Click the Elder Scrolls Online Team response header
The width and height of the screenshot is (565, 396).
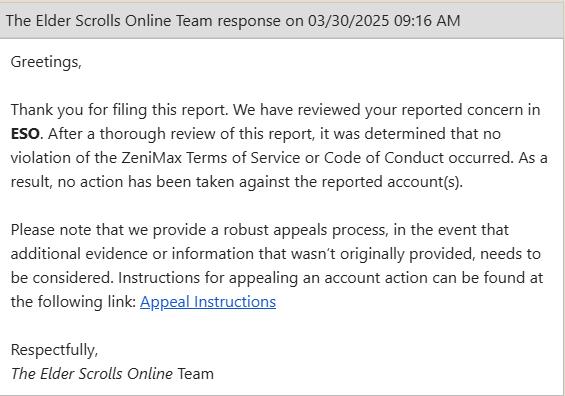(x=282, y=21)
